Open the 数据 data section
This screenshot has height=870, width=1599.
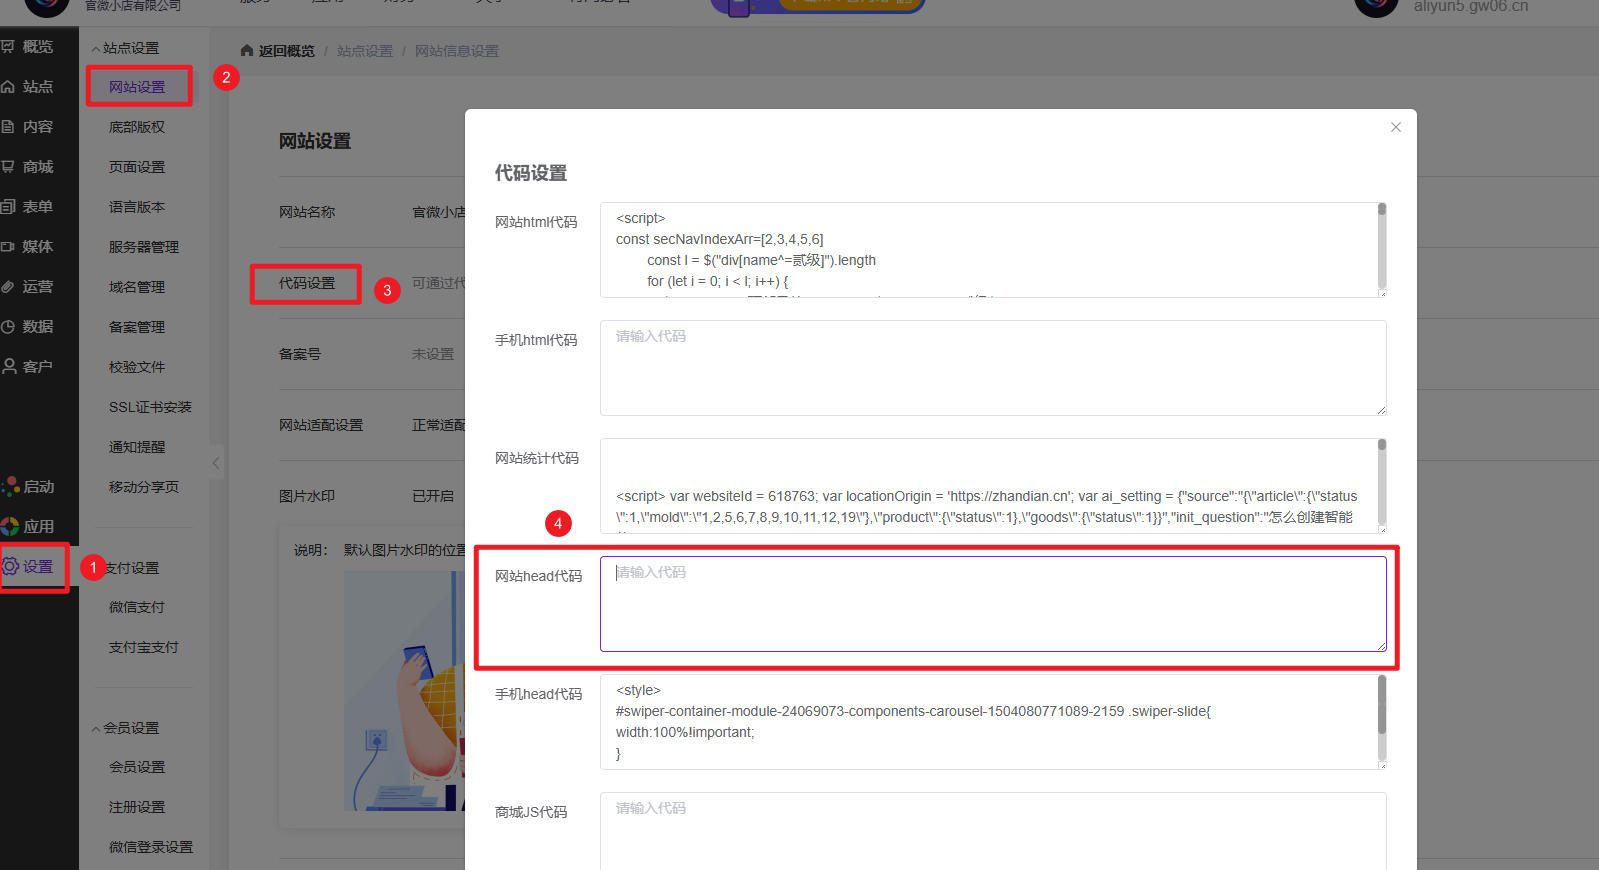[28, 327]
